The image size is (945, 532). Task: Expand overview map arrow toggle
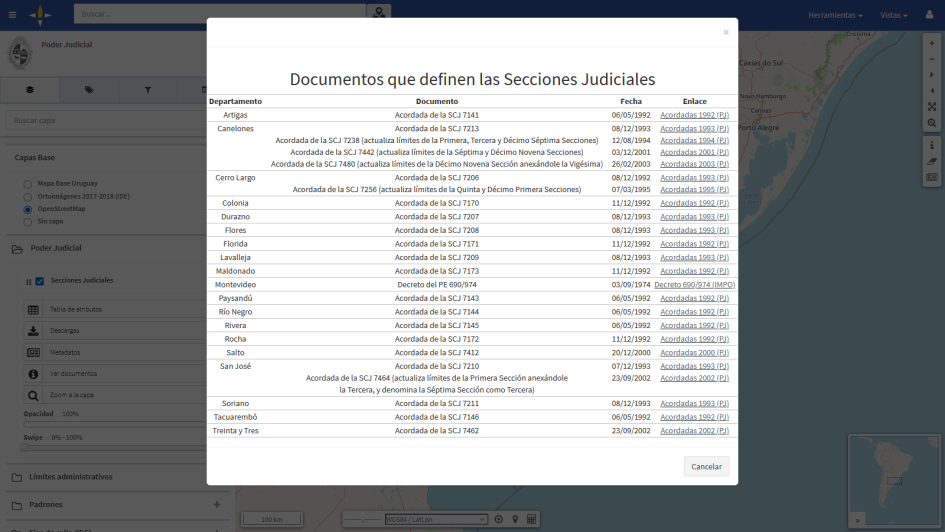tap(857, 520)
